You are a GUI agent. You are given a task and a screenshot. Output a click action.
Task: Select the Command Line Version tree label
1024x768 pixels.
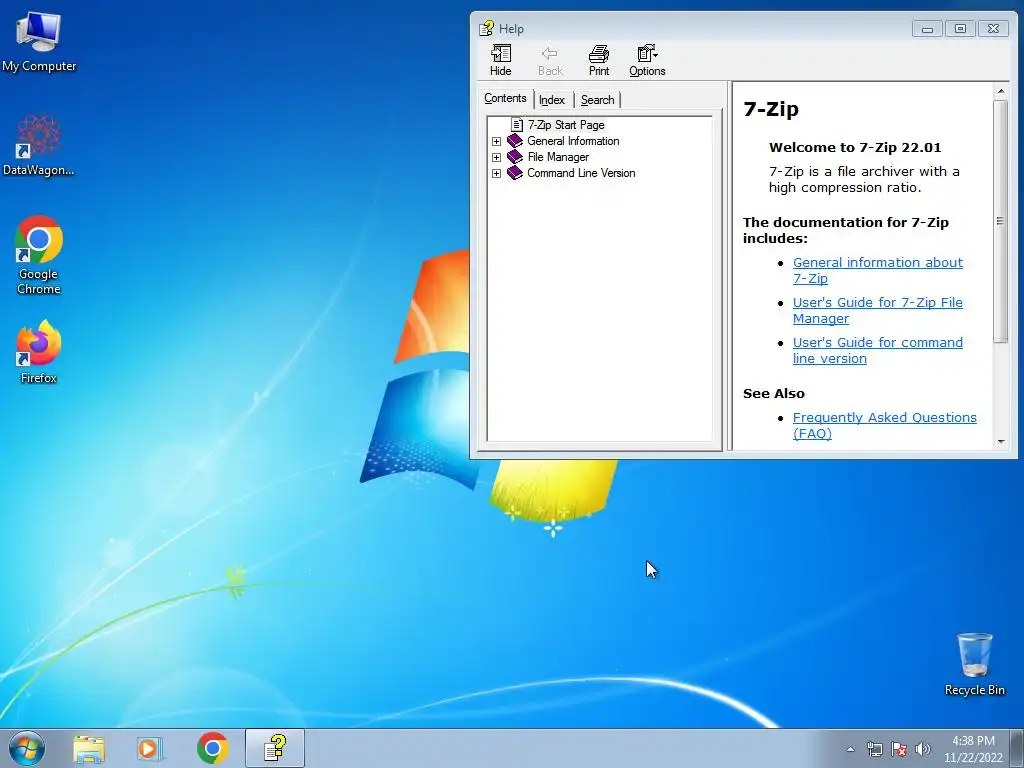(x=581, y=173)
